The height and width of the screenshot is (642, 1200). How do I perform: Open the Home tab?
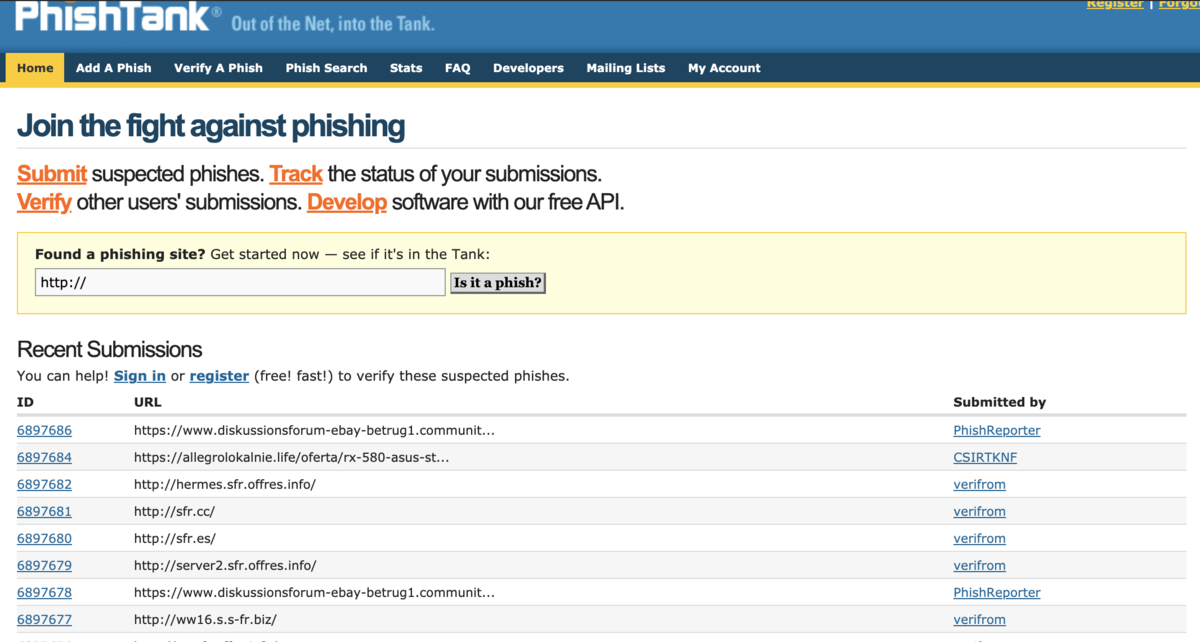click(x=35, y=68)
